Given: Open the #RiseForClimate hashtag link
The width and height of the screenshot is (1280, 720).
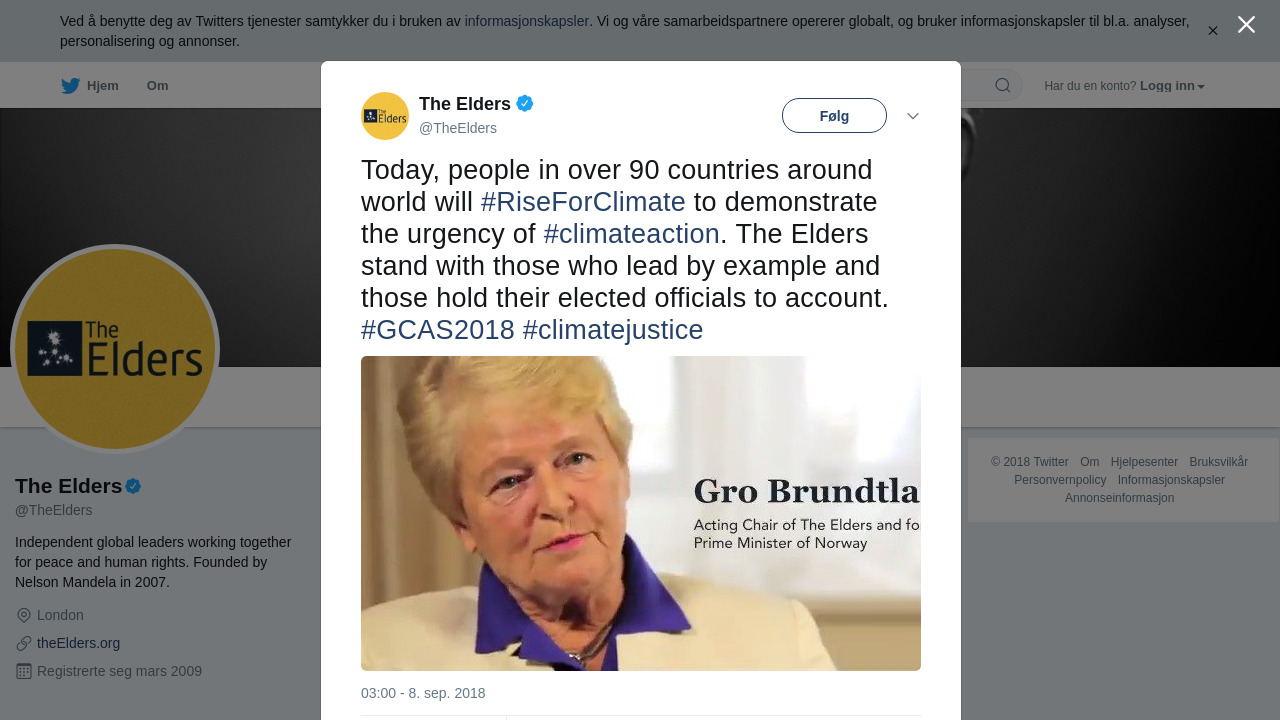Looking at the screenshot, I should [583, 202].
